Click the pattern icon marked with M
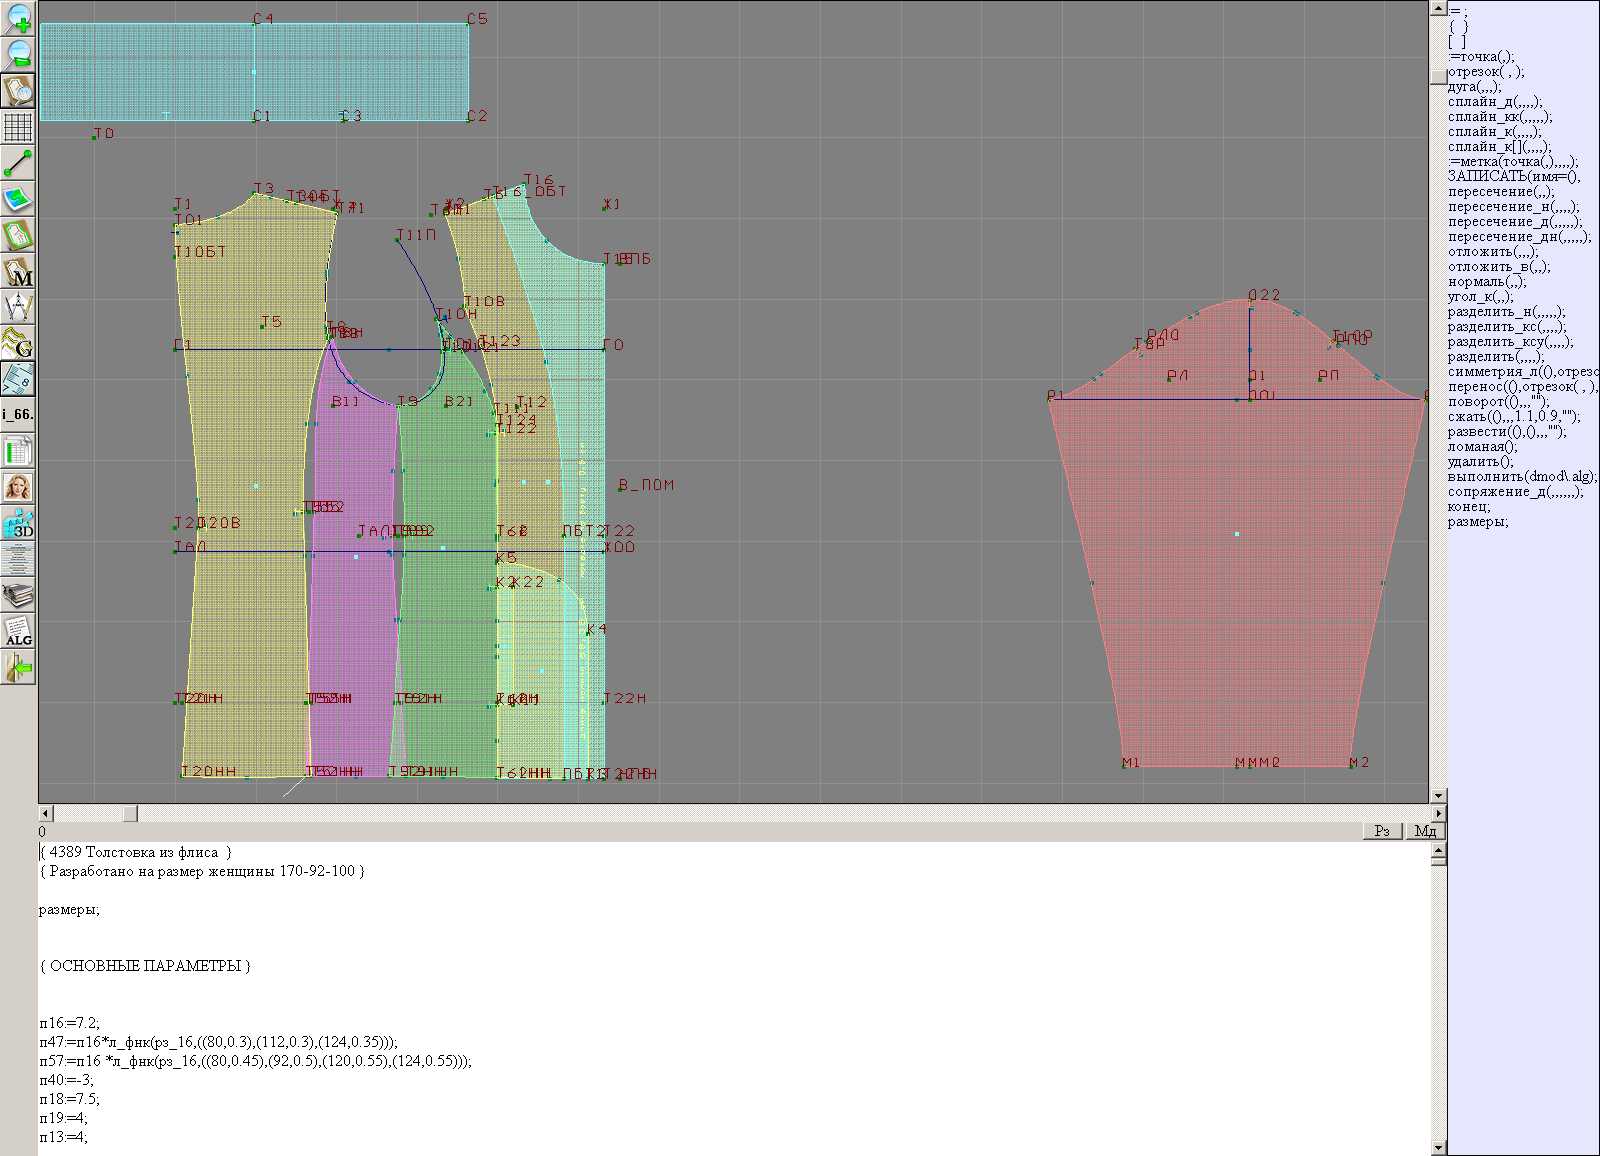 click(18, 272)
